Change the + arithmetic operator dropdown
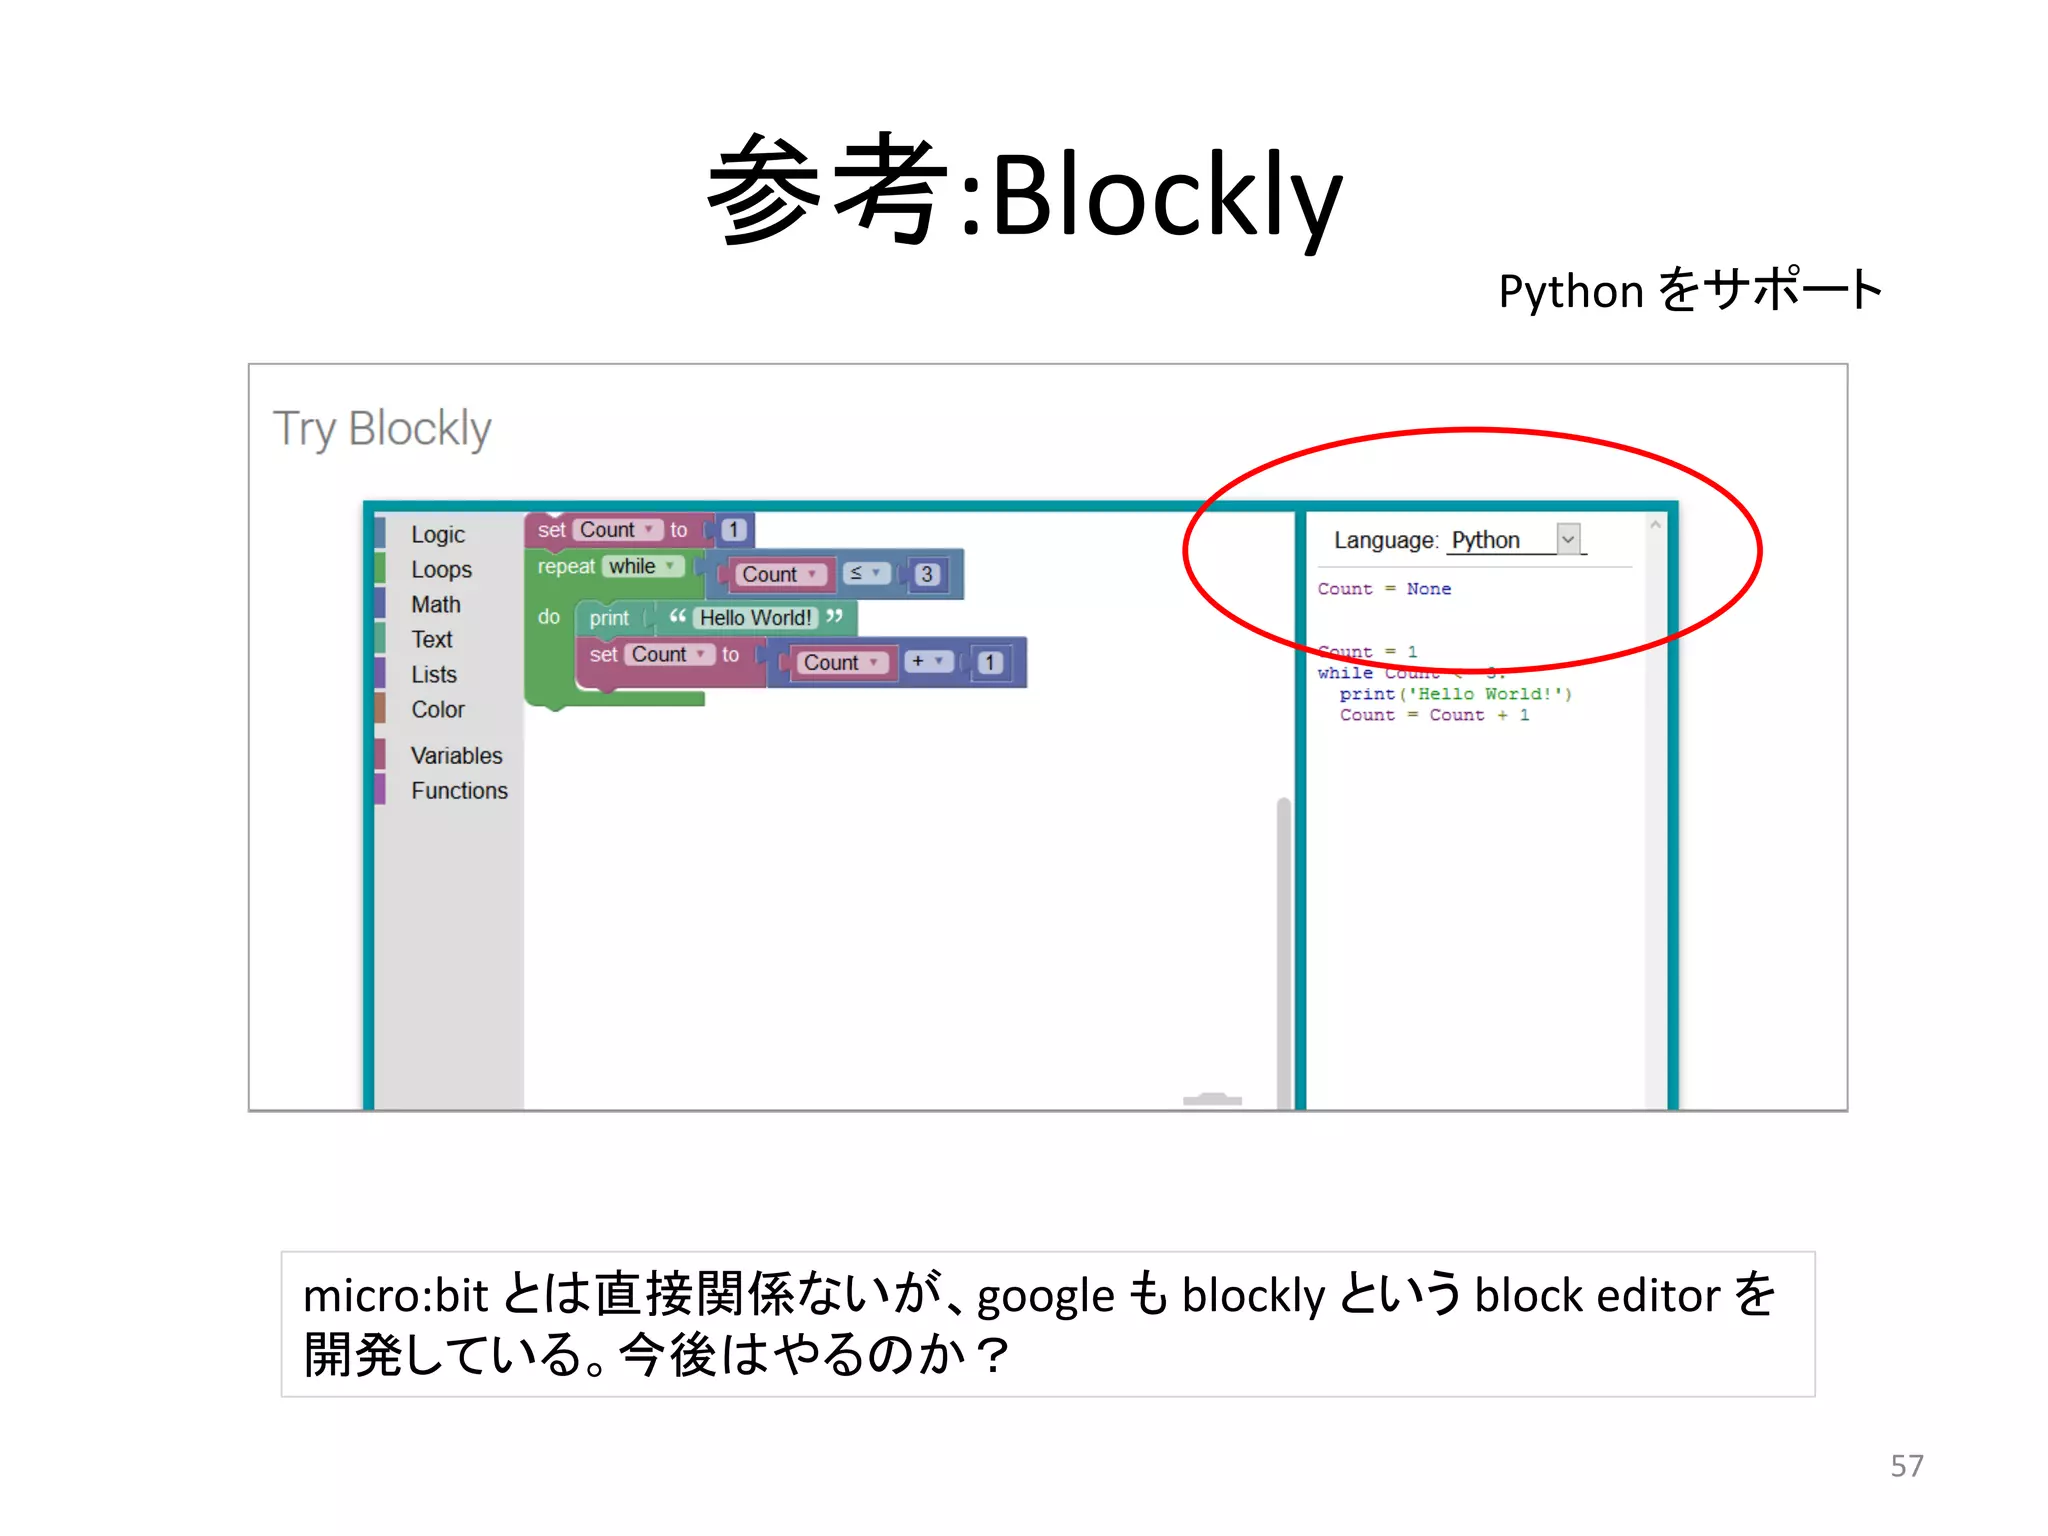This screenshot has width=2048, height=1536. tap(928, 661)
